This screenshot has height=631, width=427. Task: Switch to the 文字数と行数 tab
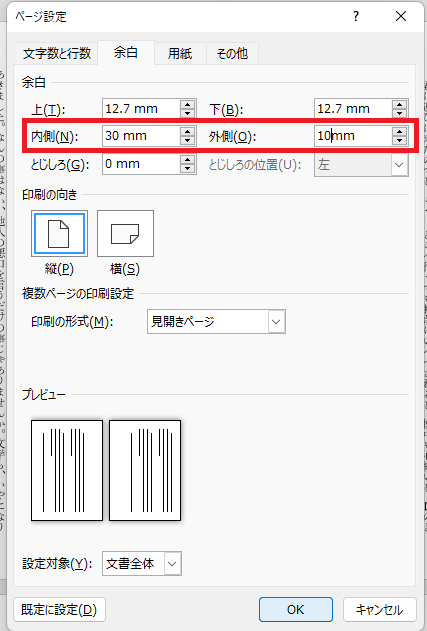56,53
